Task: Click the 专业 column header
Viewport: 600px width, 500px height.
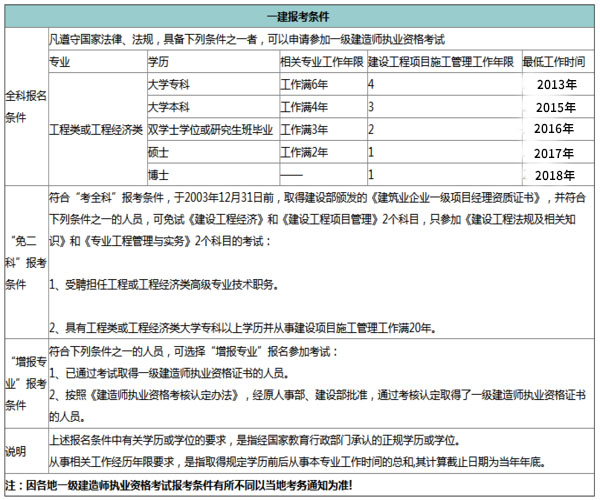Action: coord(61,62)
